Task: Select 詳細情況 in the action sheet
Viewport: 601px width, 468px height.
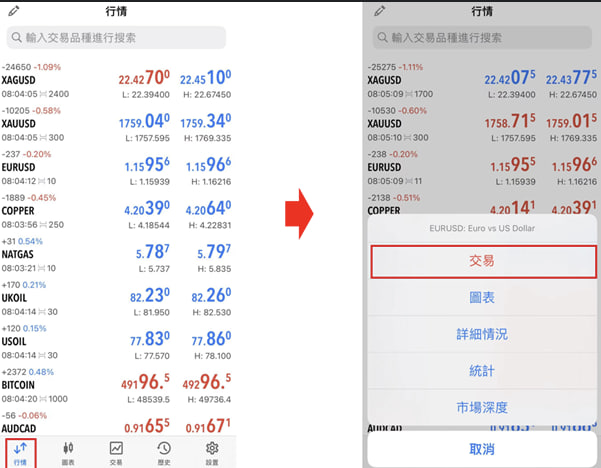Action: pos(482,334)
